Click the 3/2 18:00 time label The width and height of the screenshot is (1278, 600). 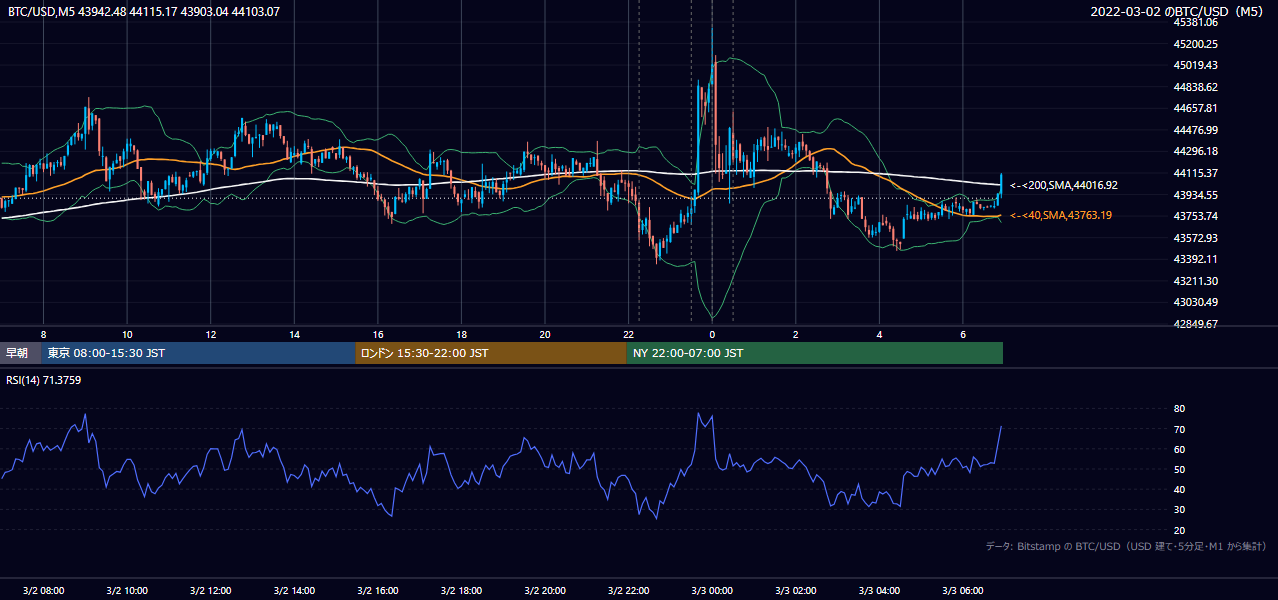tap(461, 590)
